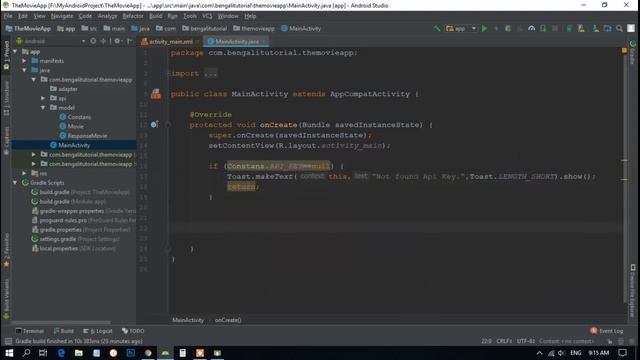Open Chrome from Windows taskbar

tap(148, 353)
